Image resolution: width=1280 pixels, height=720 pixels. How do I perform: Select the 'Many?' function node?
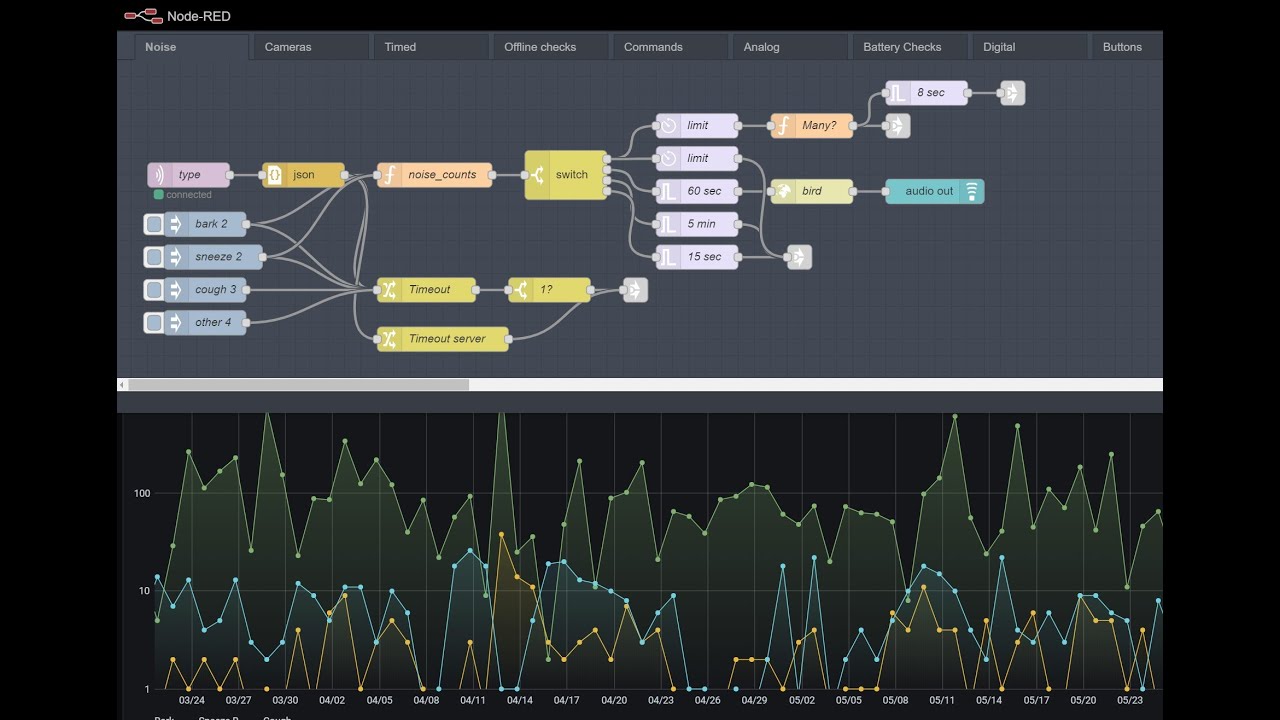tap(812, 126)
